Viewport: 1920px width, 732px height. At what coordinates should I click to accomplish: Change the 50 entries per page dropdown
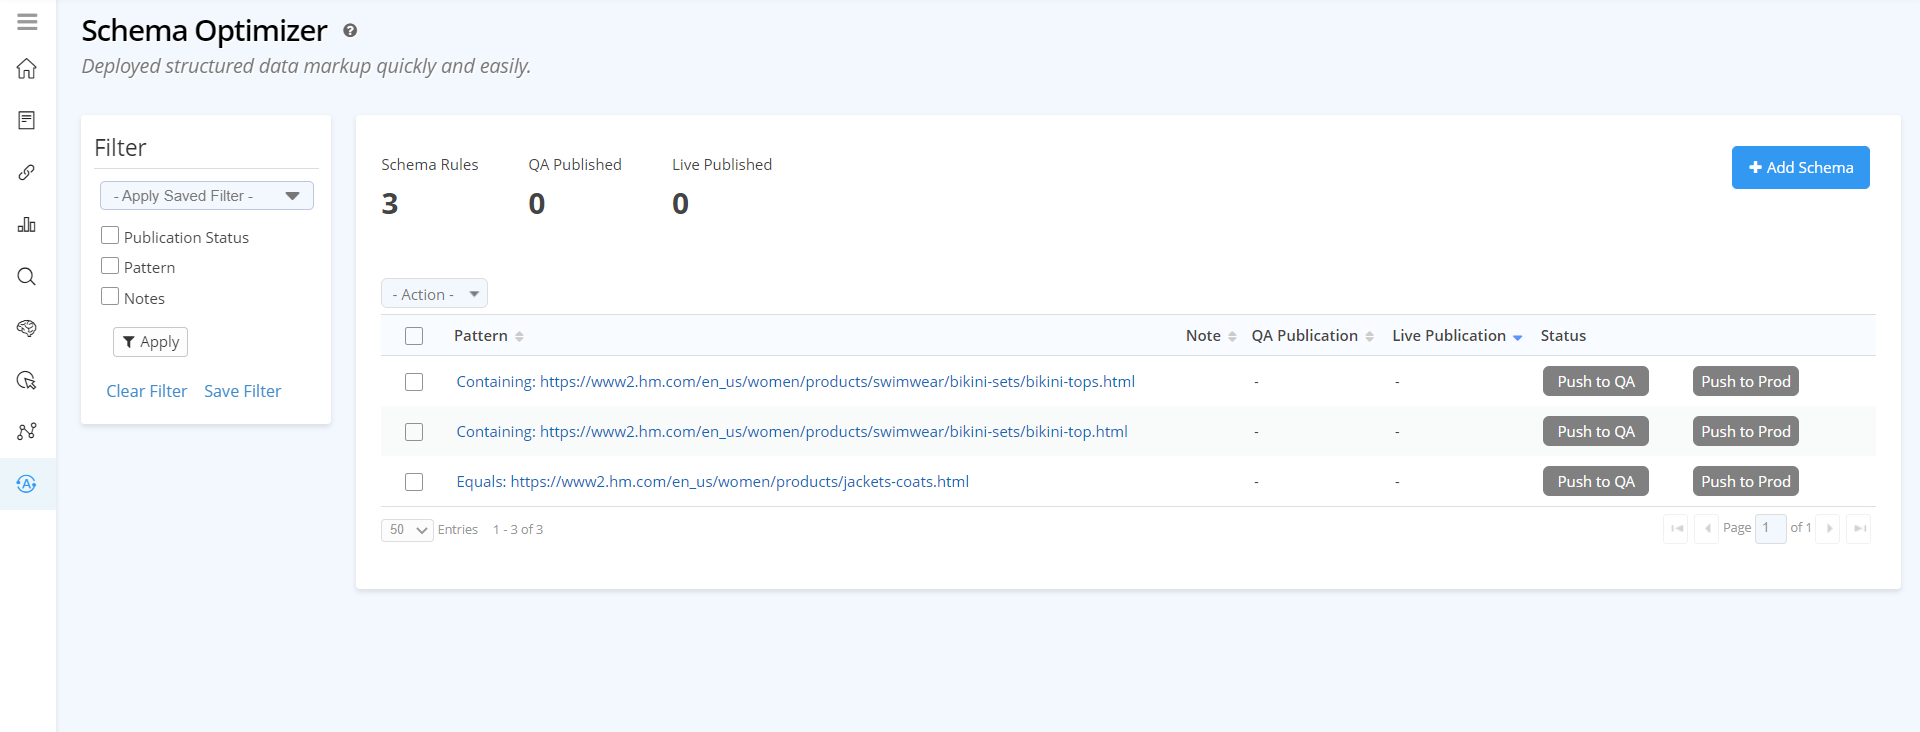click(x=407, y=530)
